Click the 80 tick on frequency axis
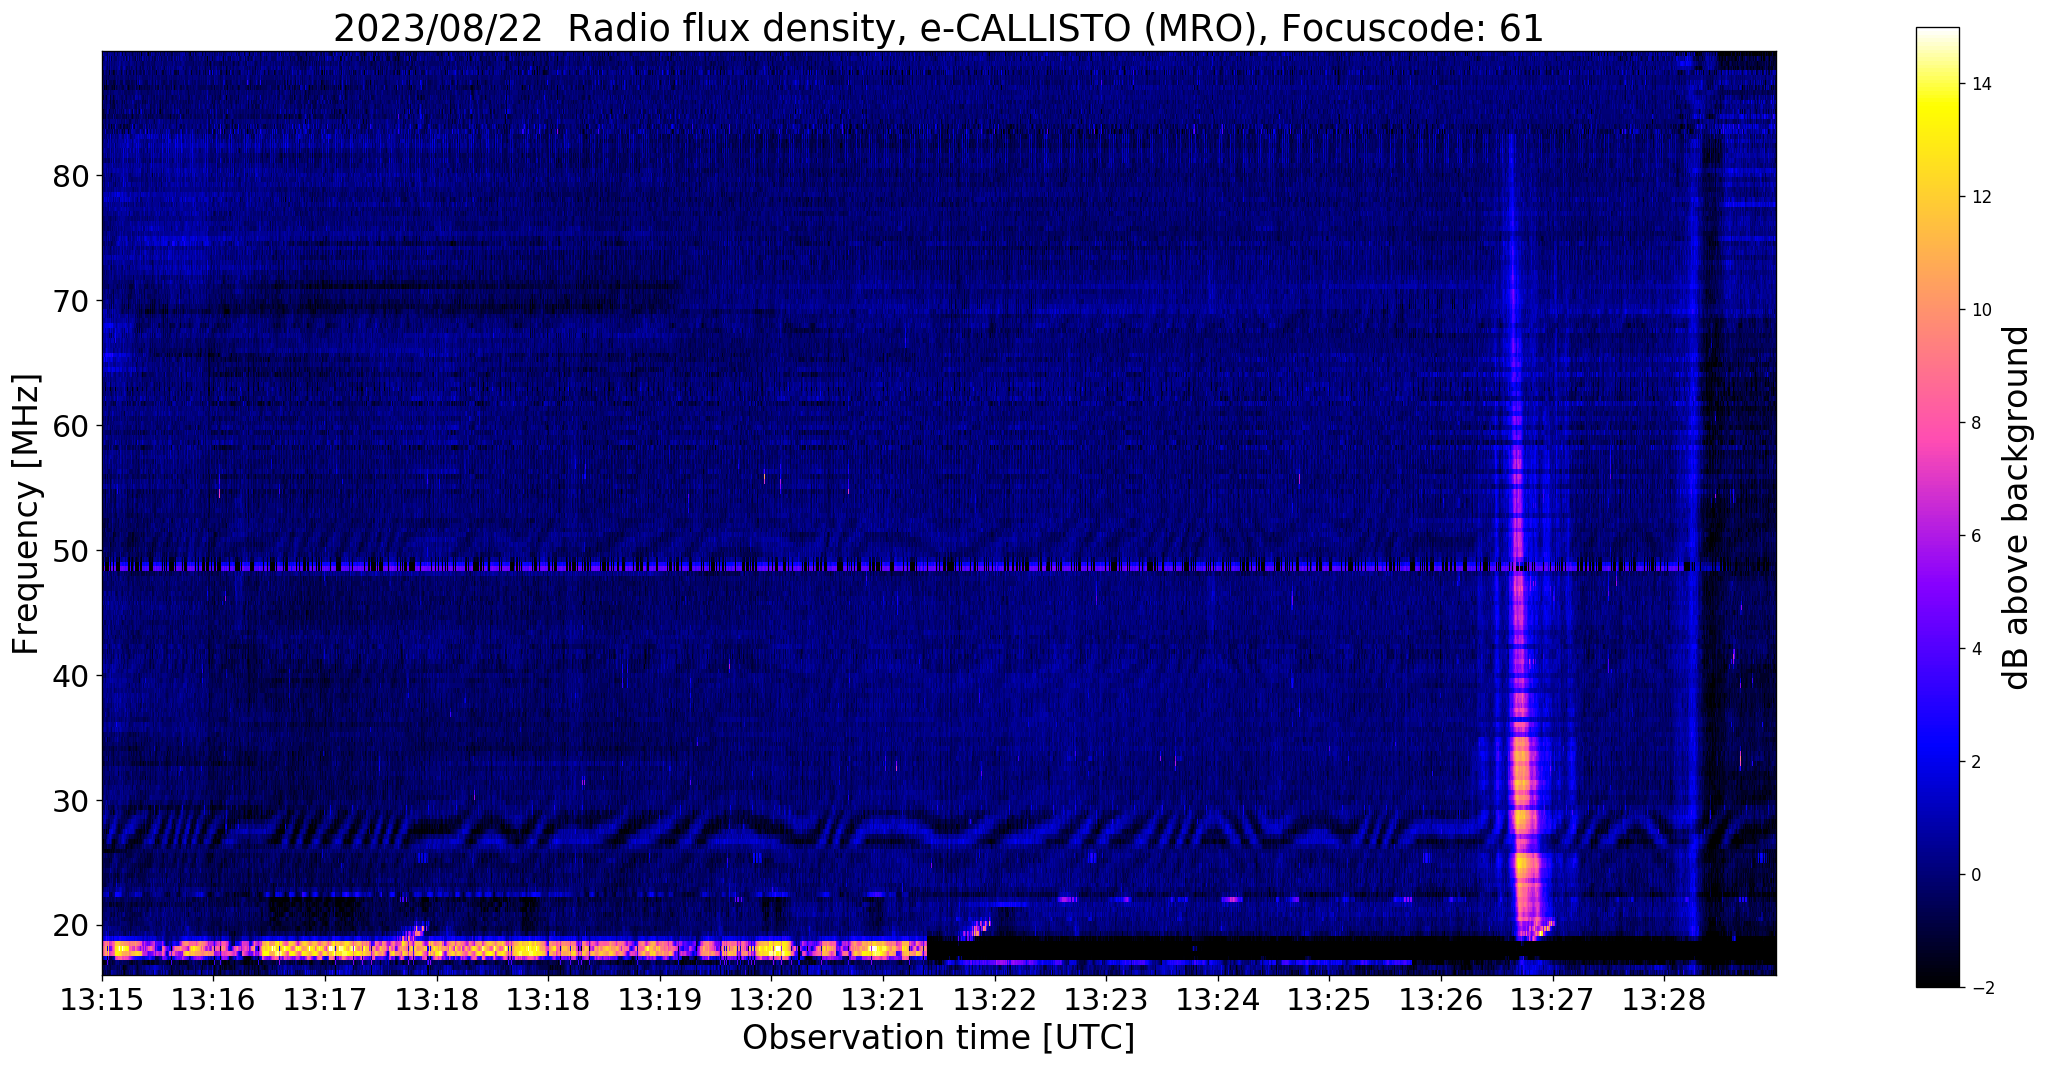2047x1067 pixels. pos(71,177)
